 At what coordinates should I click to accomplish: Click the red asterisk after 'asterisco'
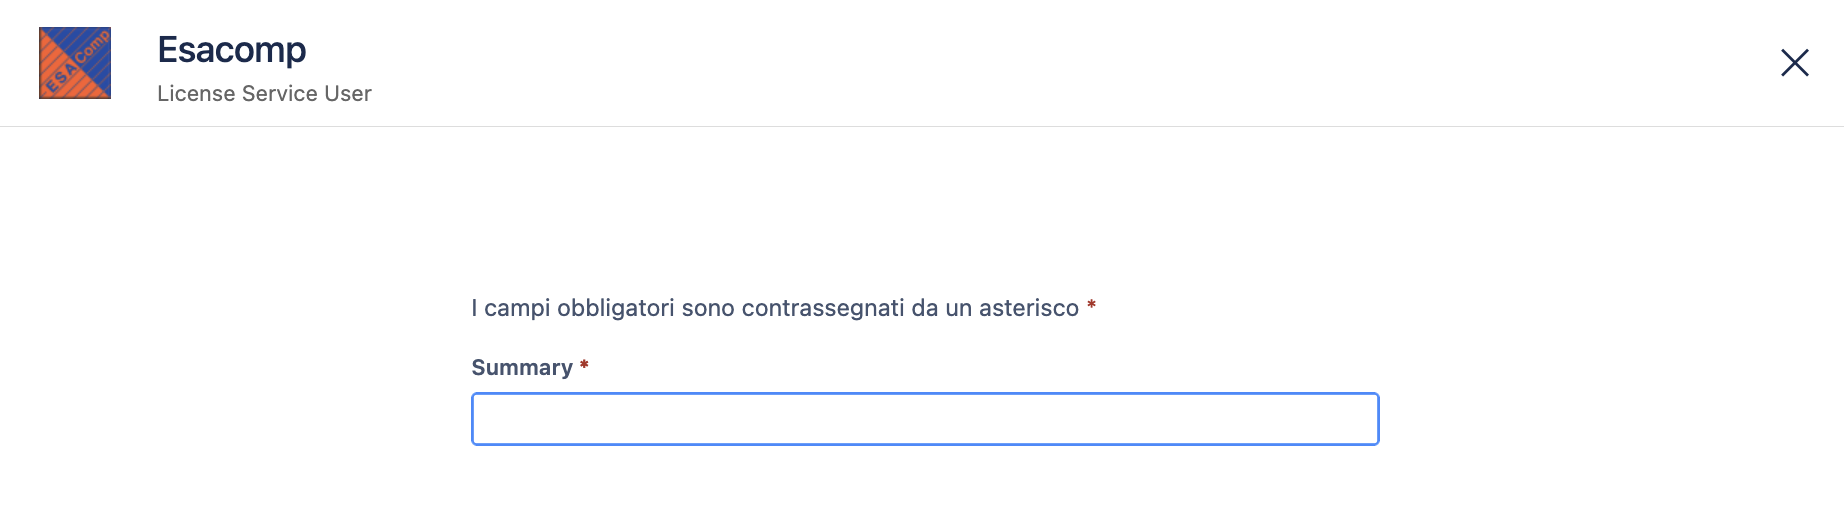1092,305
